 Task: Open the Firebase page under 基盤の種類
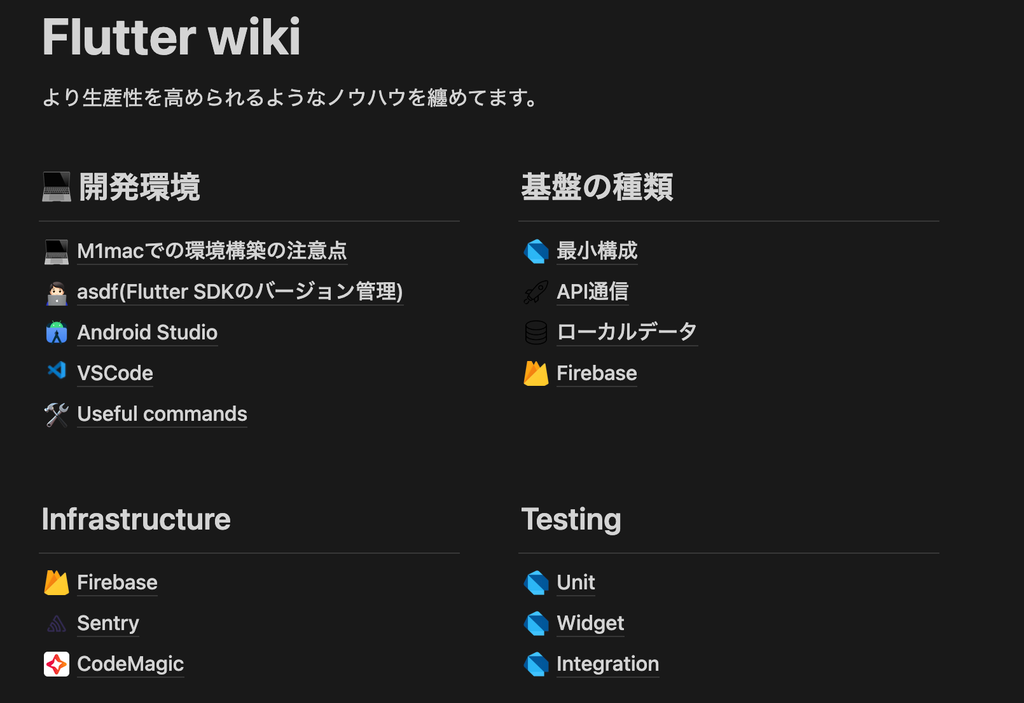(597, 373)
